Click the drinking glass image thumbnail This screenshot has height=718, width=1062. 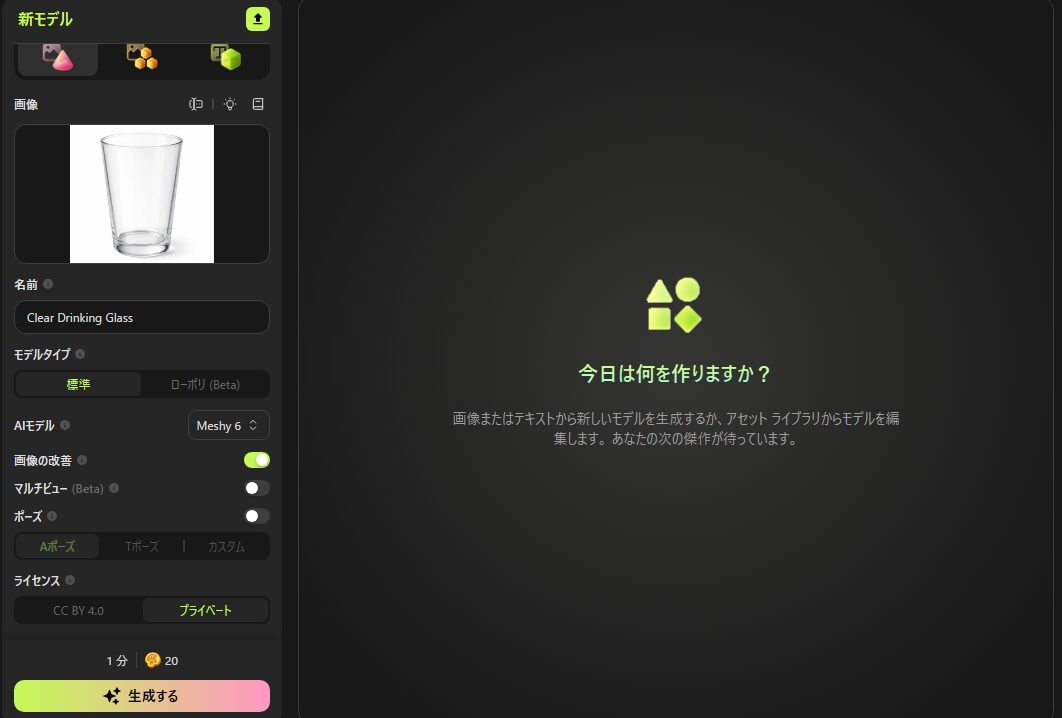coord(141,193)
